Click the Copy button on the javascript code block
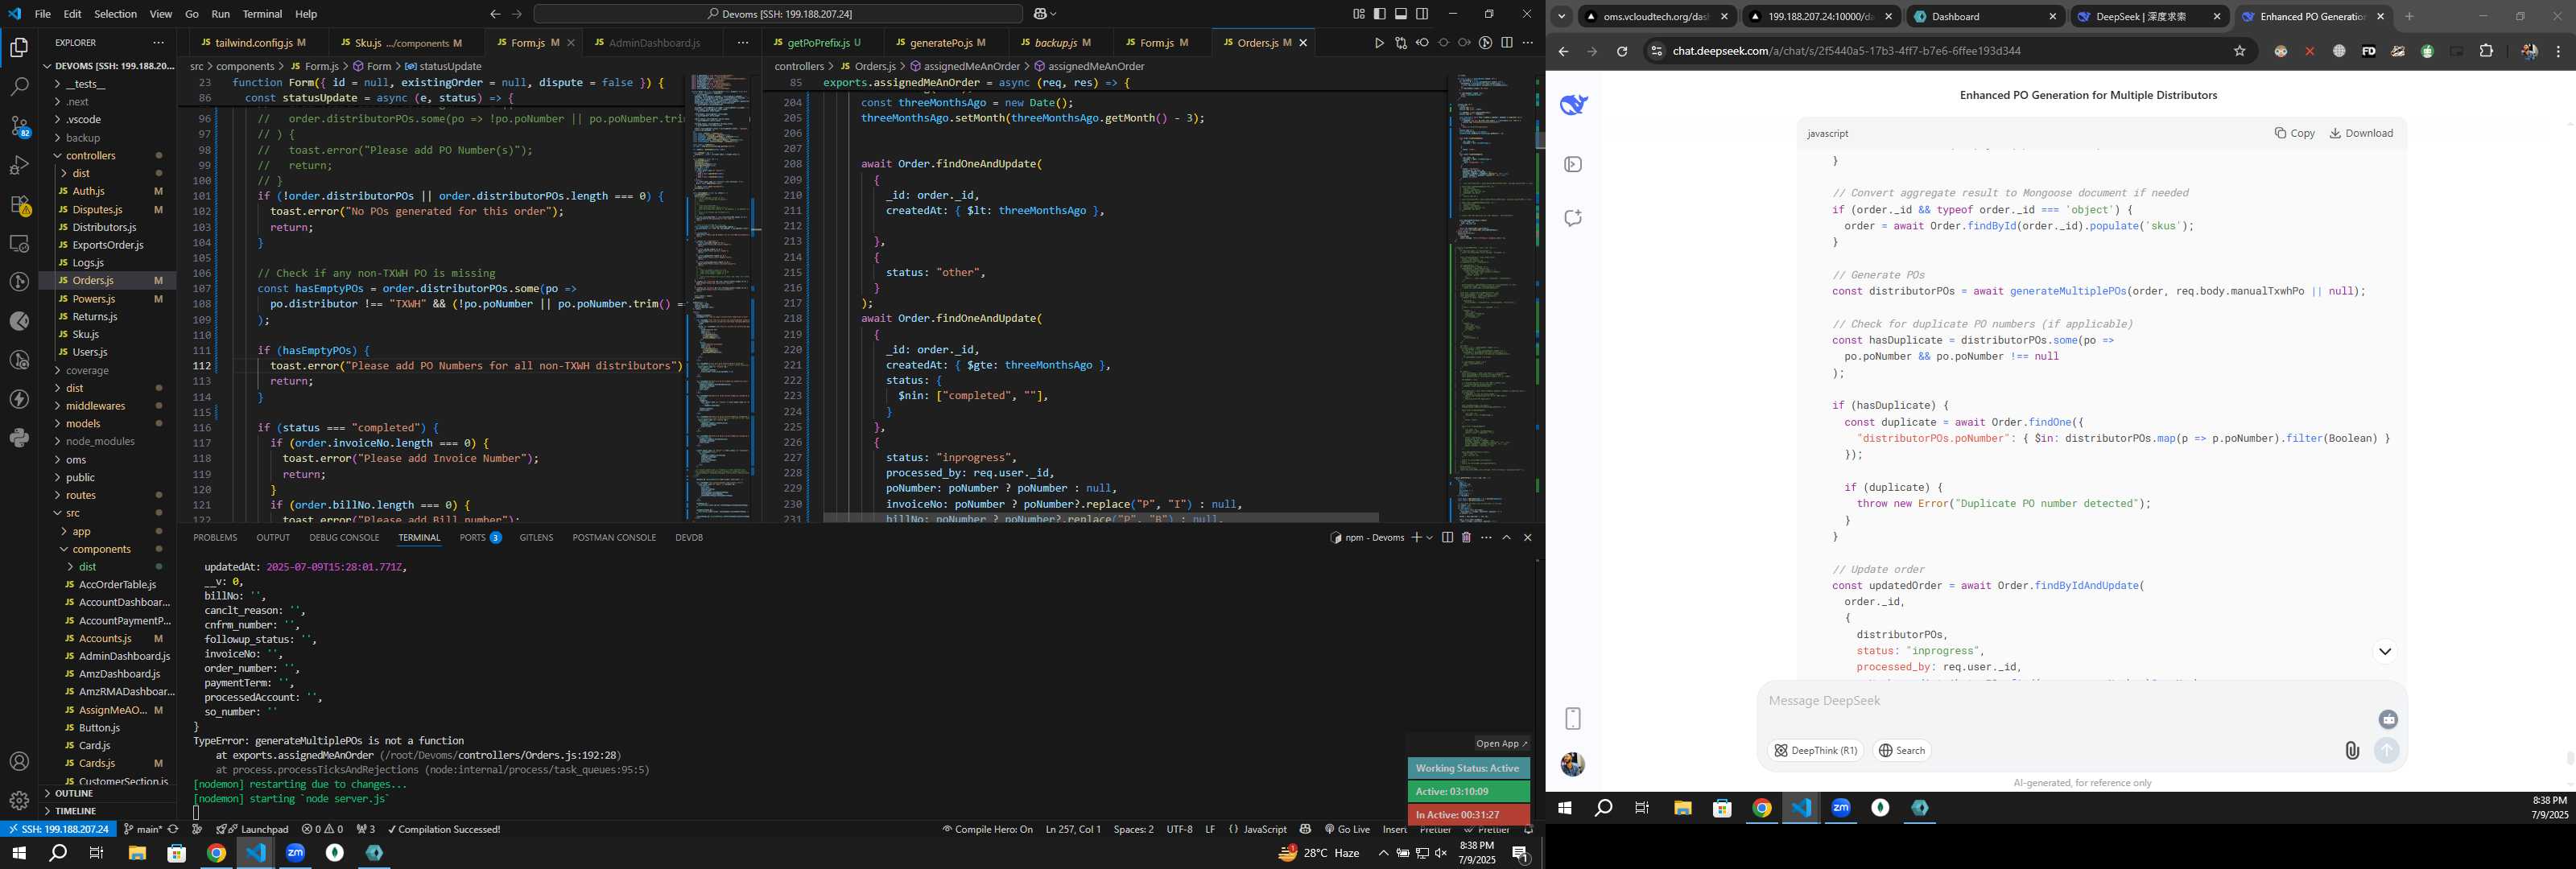The image size is (2576, 869). point(2295,133)
